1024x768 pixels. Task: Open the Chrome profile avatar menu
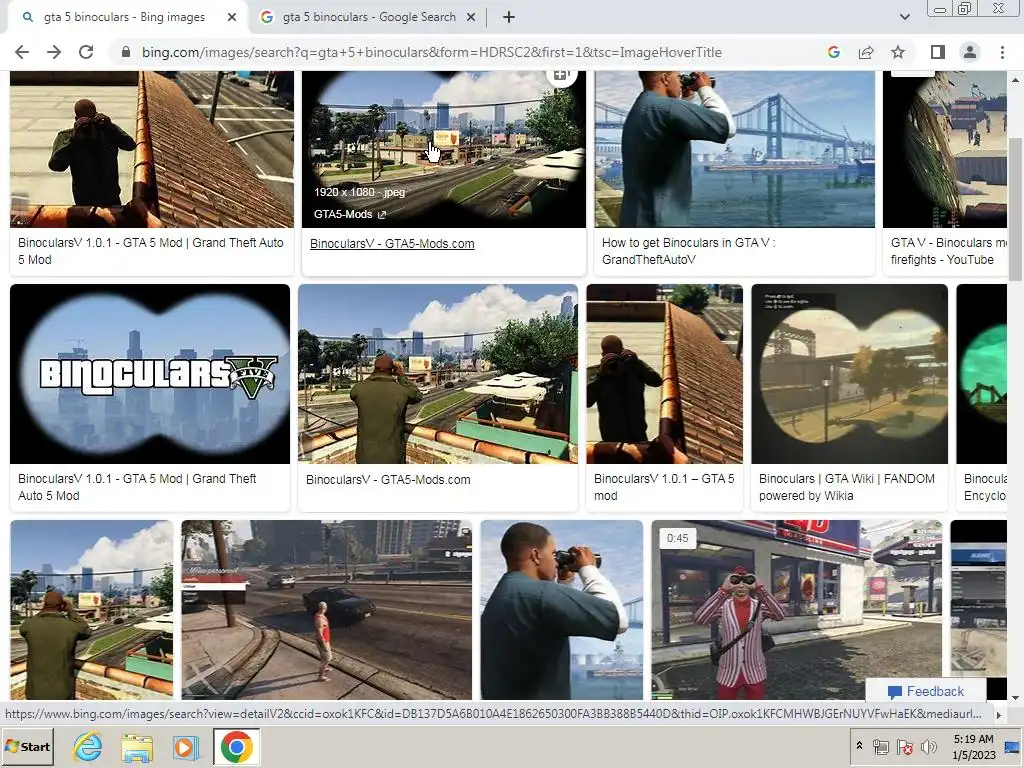click(x=970, y=52)
